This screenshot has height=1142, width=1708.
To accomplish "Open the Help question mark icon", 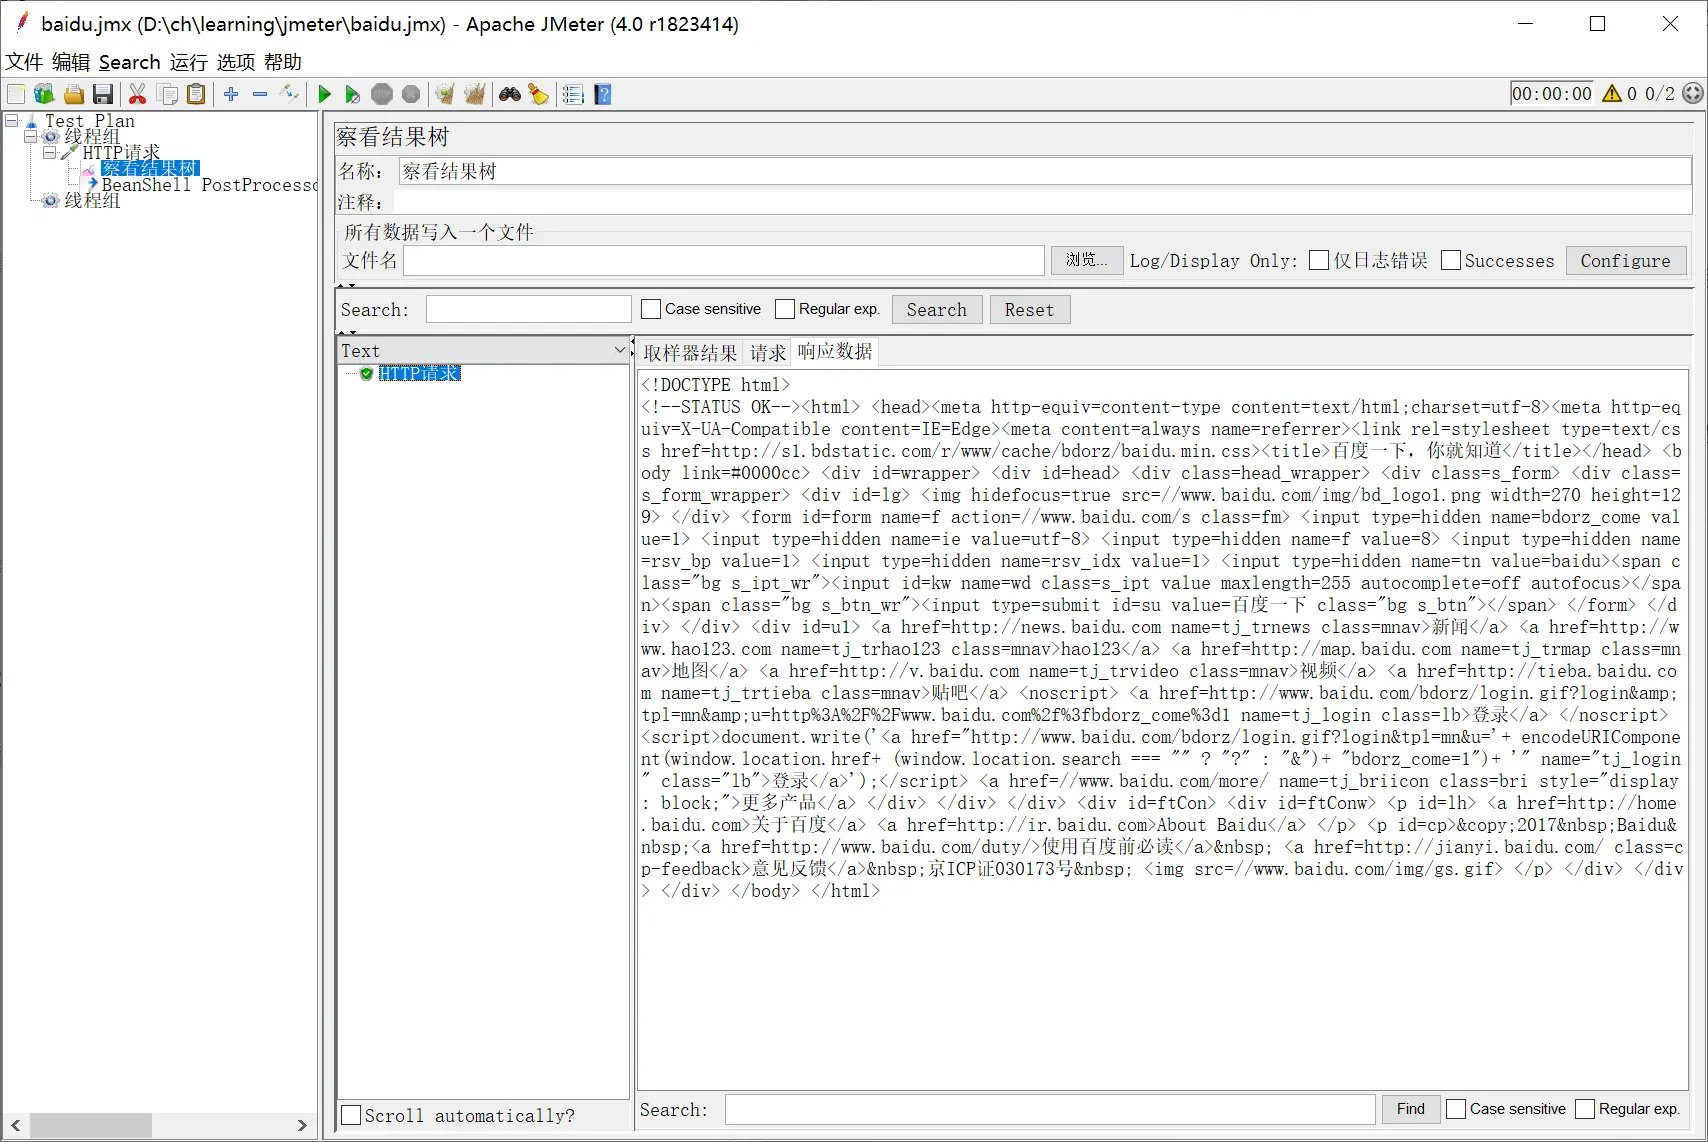I will tap(603, 94).
